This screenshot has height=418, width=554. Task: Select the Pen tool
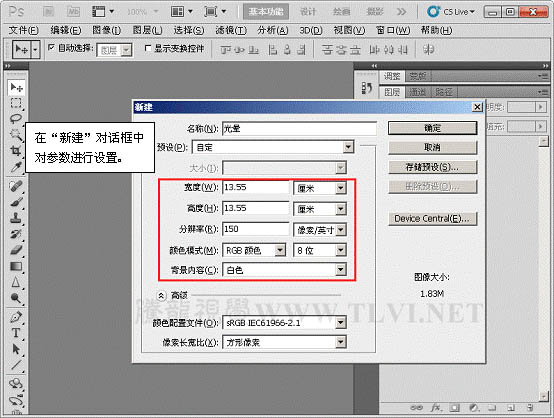pos(16,317)
